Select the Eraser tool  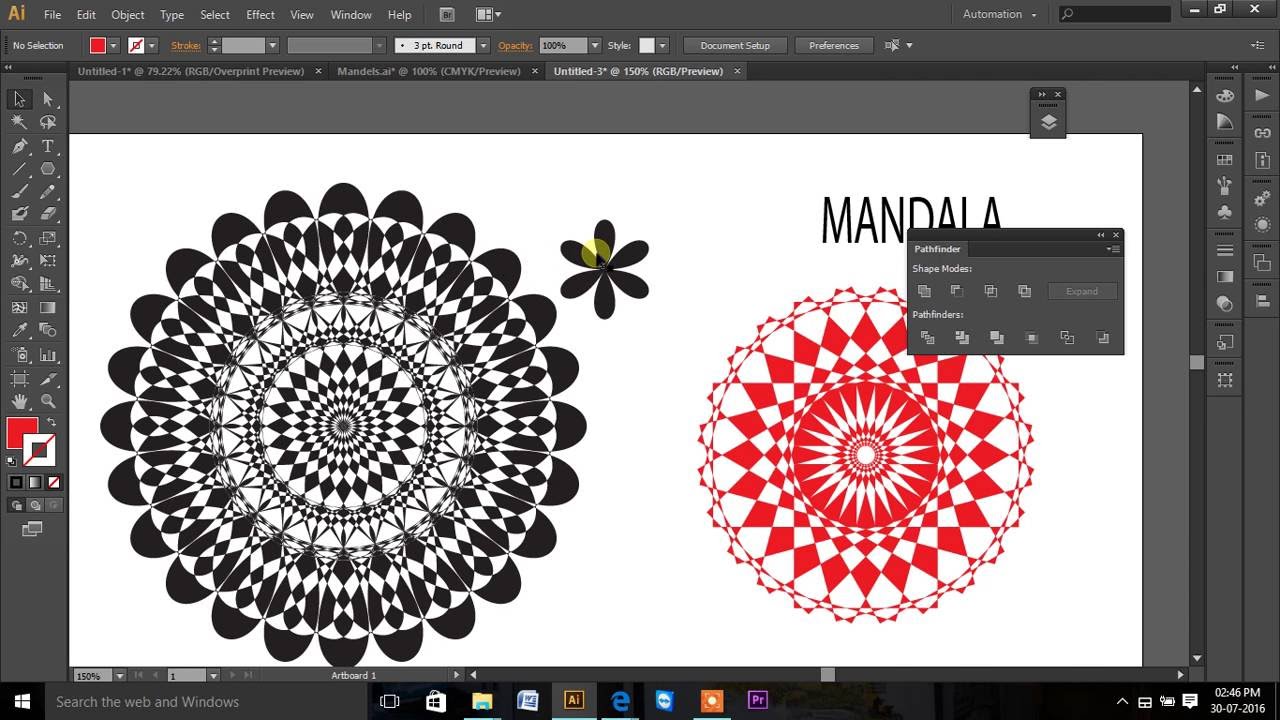(47, 214)
